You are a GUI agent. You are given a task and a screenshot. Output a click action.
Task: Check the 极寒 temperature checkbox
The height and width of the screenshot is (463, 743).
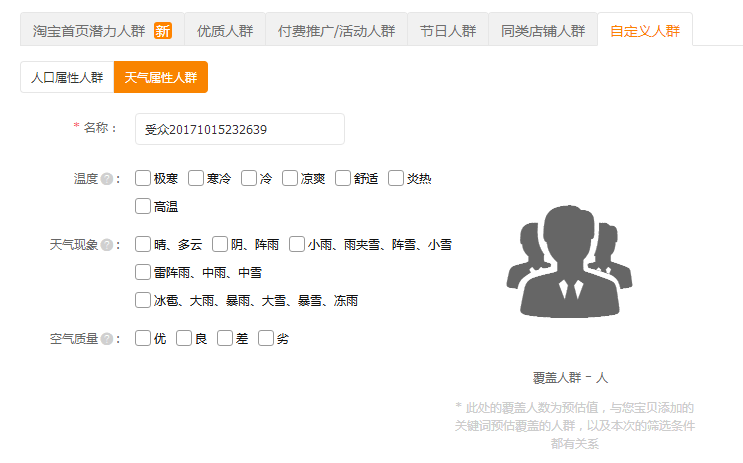pyautogui.click(x=143, y=179)
